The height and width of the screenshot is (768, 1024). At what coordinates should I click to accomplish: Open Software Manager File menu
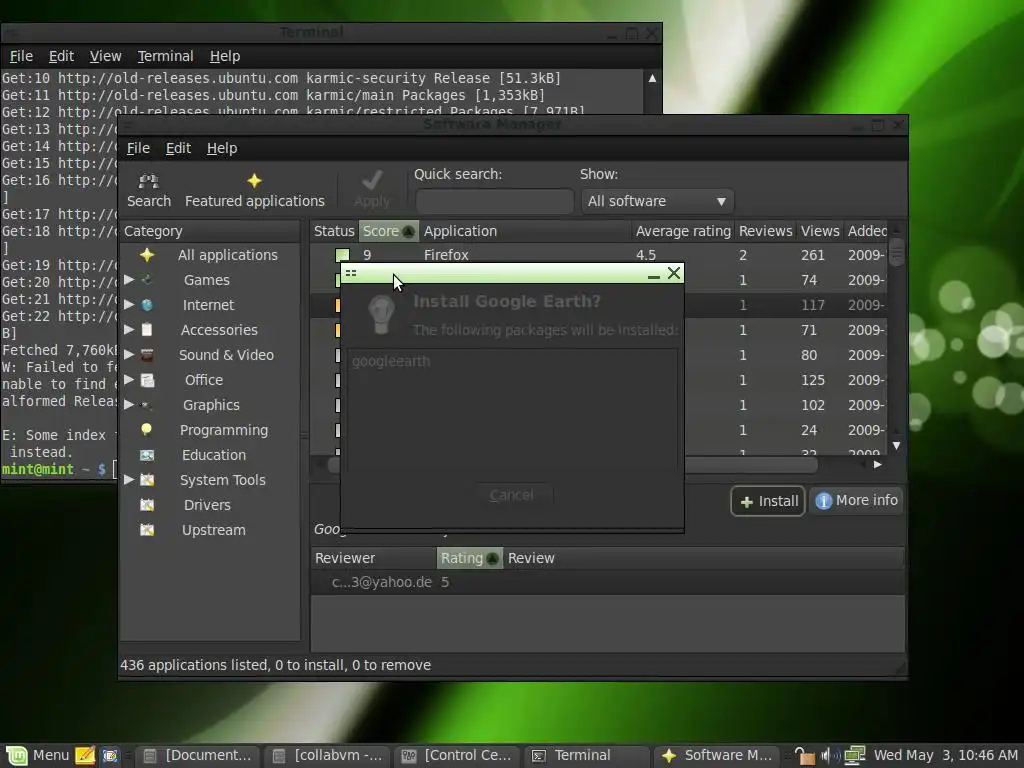[138, 148]
